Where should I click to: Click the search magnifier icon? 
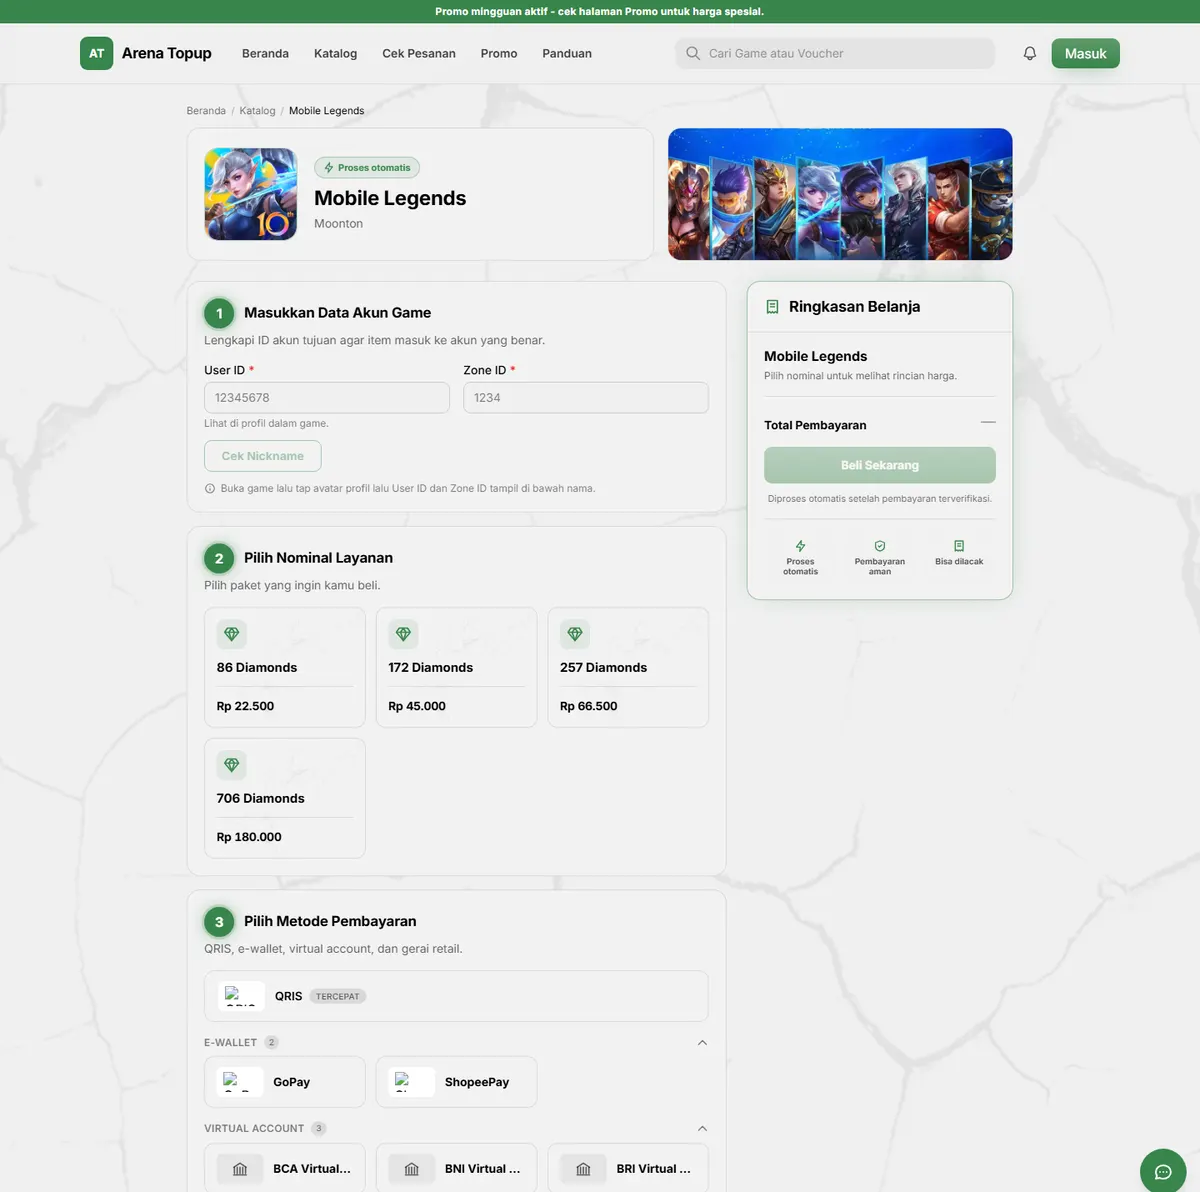coord(693,54)
